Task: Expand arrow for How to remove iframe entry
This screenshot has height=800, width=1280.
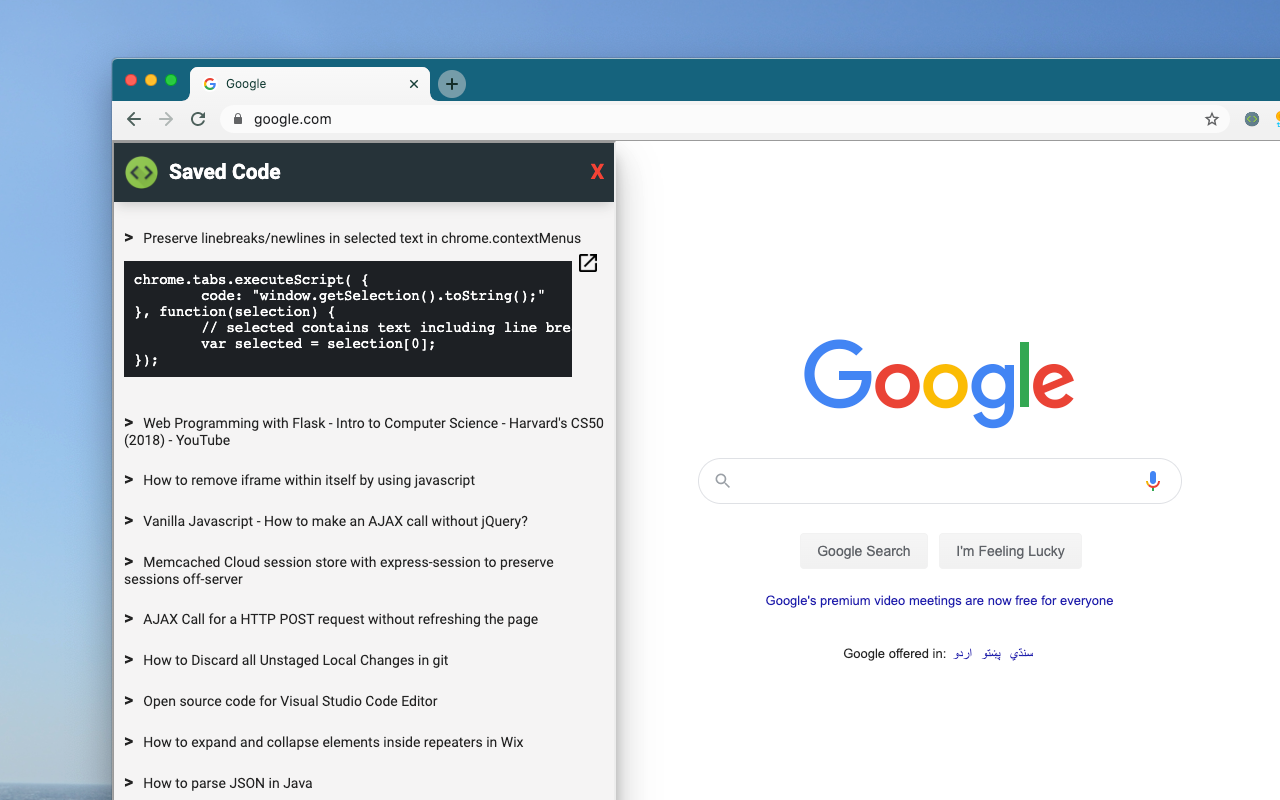Action: click(129, 480)
